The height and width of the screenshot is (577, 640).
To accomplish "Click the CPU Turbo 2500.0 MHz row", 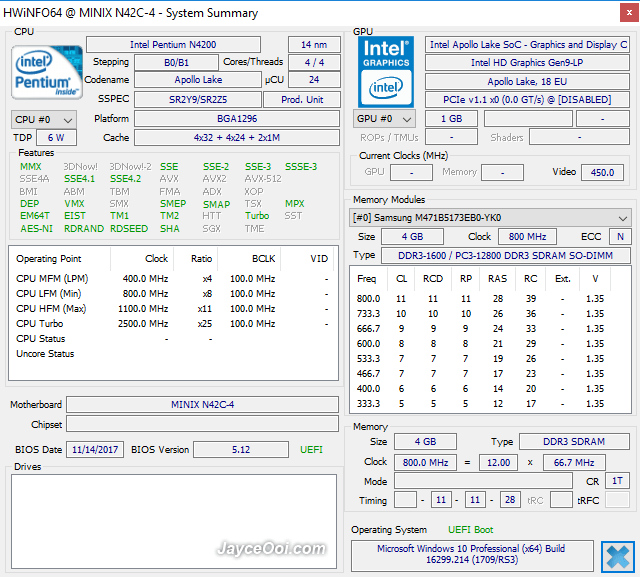I will click(171, 324).
